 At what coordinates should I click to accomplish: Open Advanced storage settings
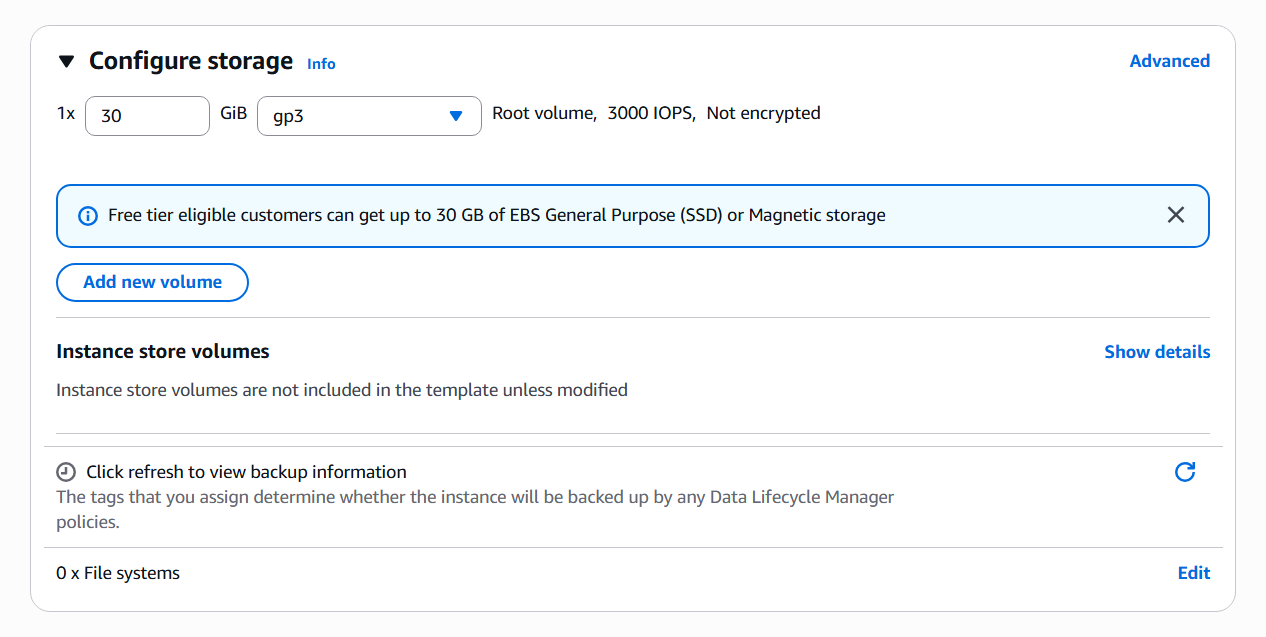pos(1169,61)
